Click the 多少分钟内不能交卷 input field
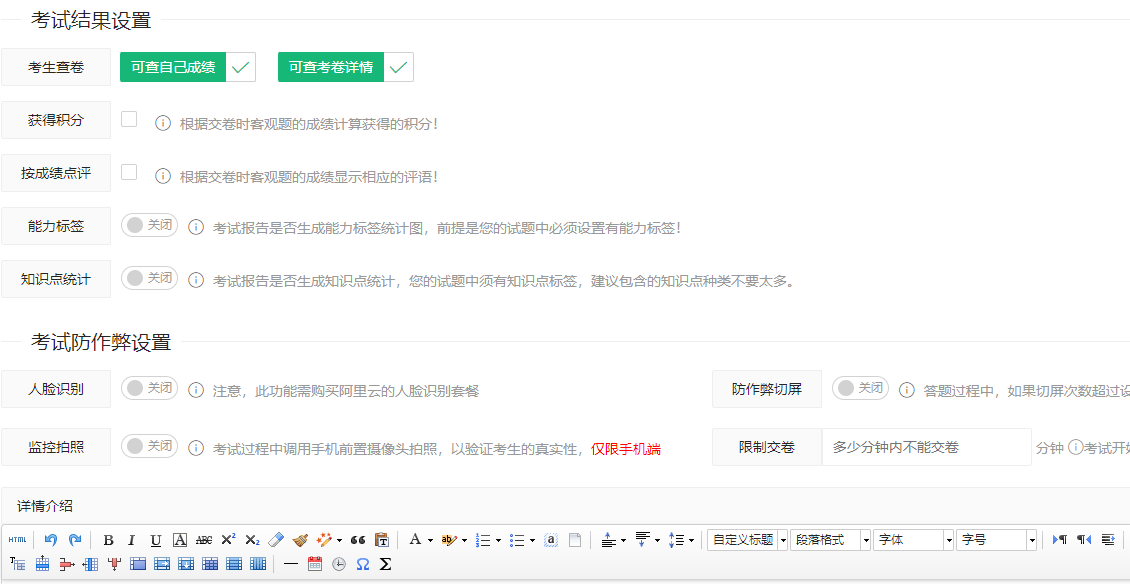The width and height of the screenshot is (1130, 584). point(925,447)
